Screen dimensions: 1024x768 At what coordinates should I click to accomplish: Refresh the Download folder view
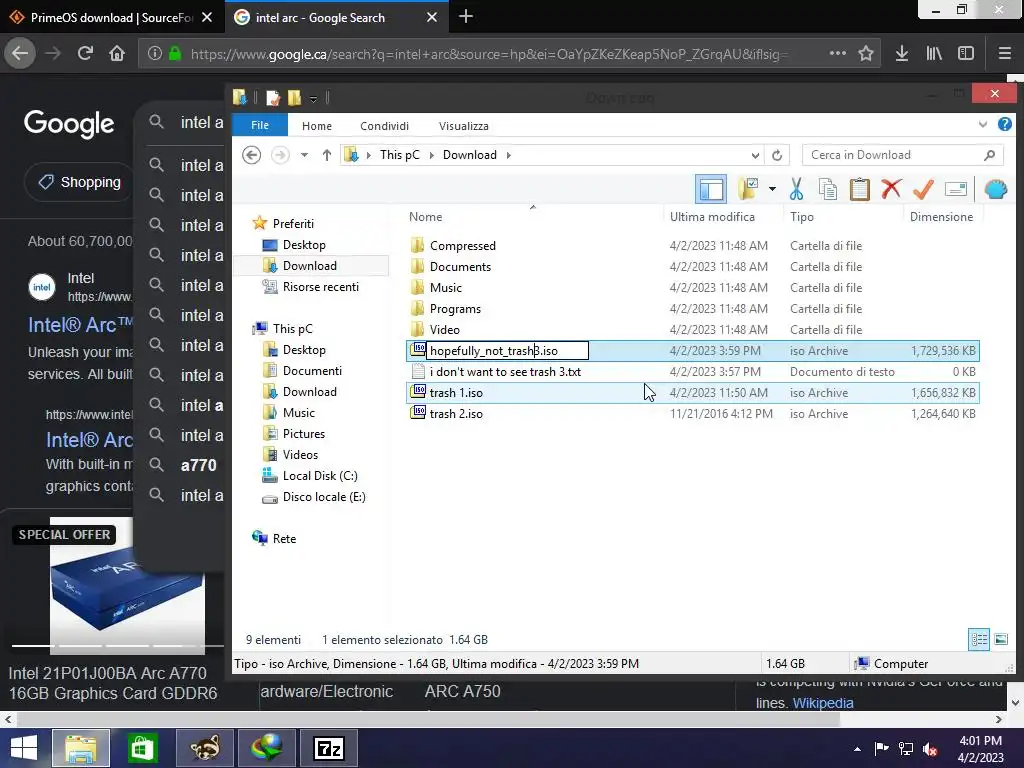[777, 155]
